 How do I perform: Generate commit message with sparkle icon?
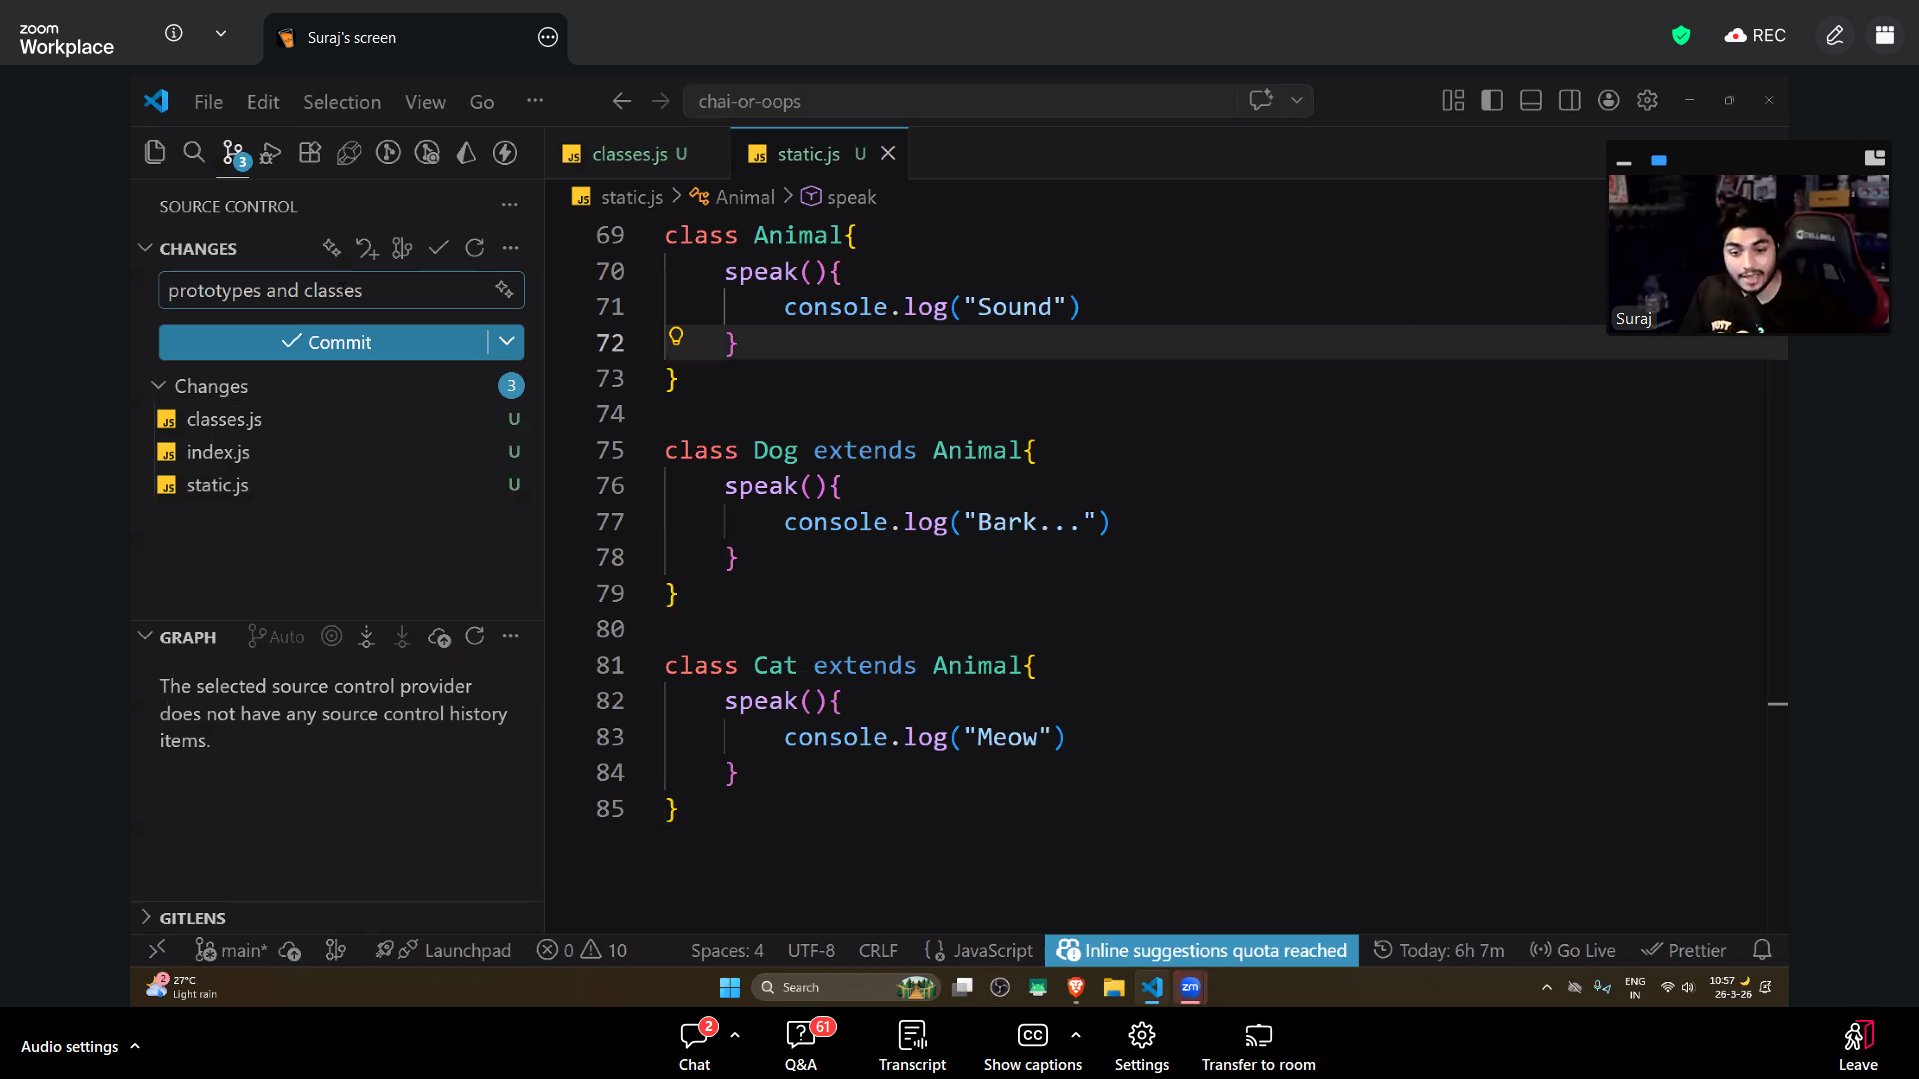click(504, 290)
